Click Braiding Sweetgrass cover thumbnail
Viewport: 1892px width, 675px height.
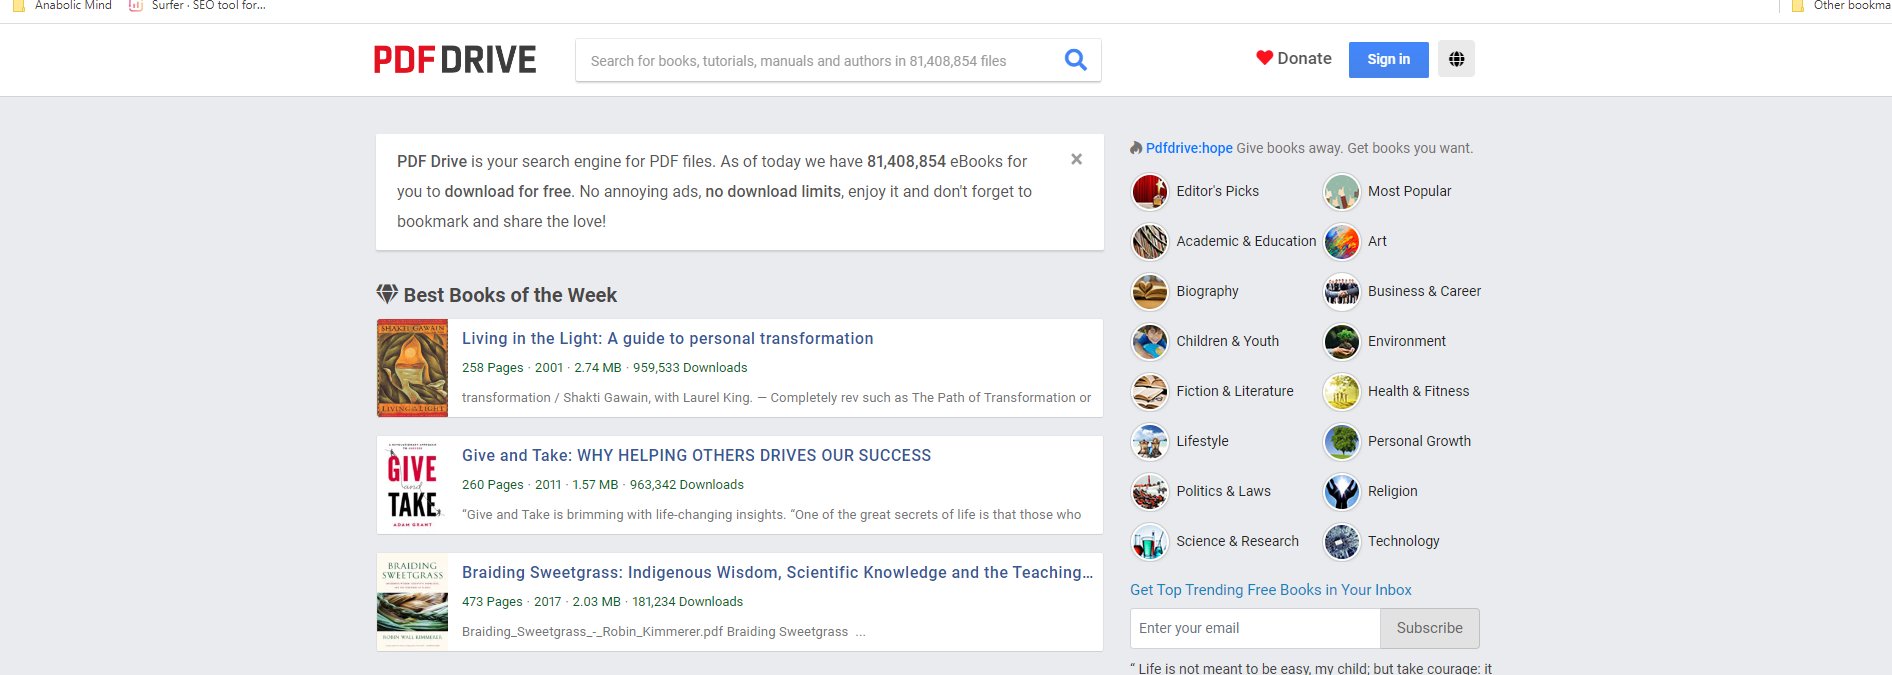[x=412, y=602]
